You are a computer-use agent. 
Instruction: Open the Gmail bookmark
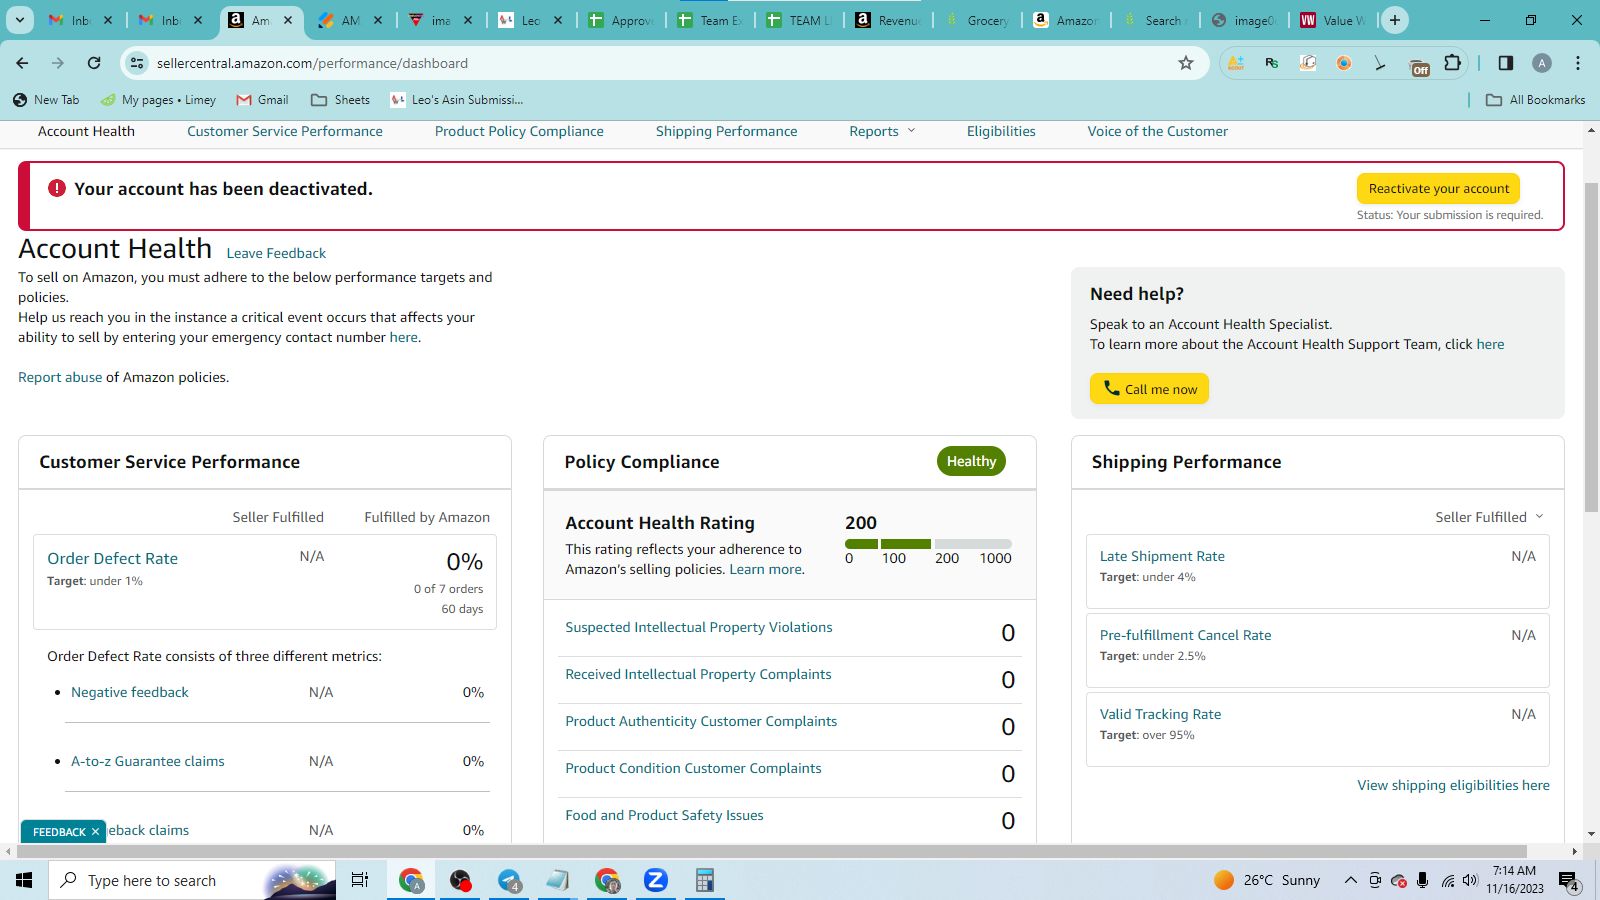coord(262,100)
